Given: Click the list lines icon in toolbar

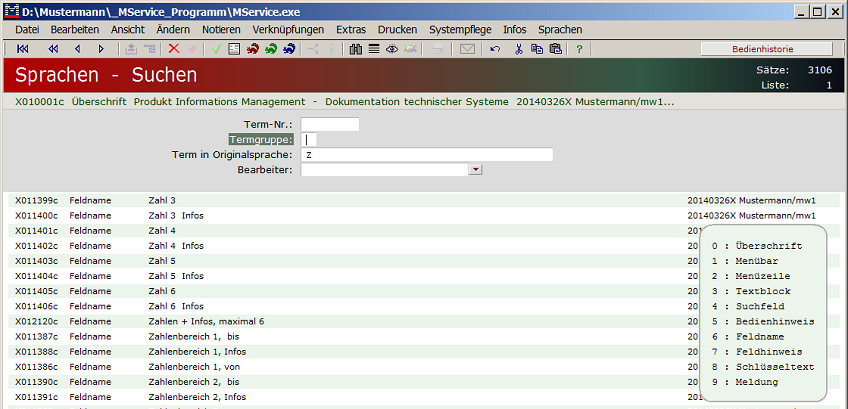Looking at the screenshot, I should 373,49.
